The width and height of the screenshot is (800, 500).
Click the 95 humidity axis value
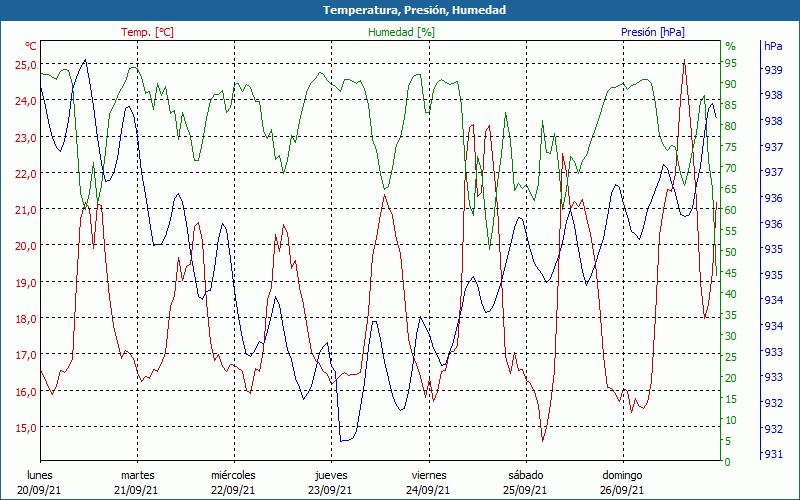pos(731,63)
